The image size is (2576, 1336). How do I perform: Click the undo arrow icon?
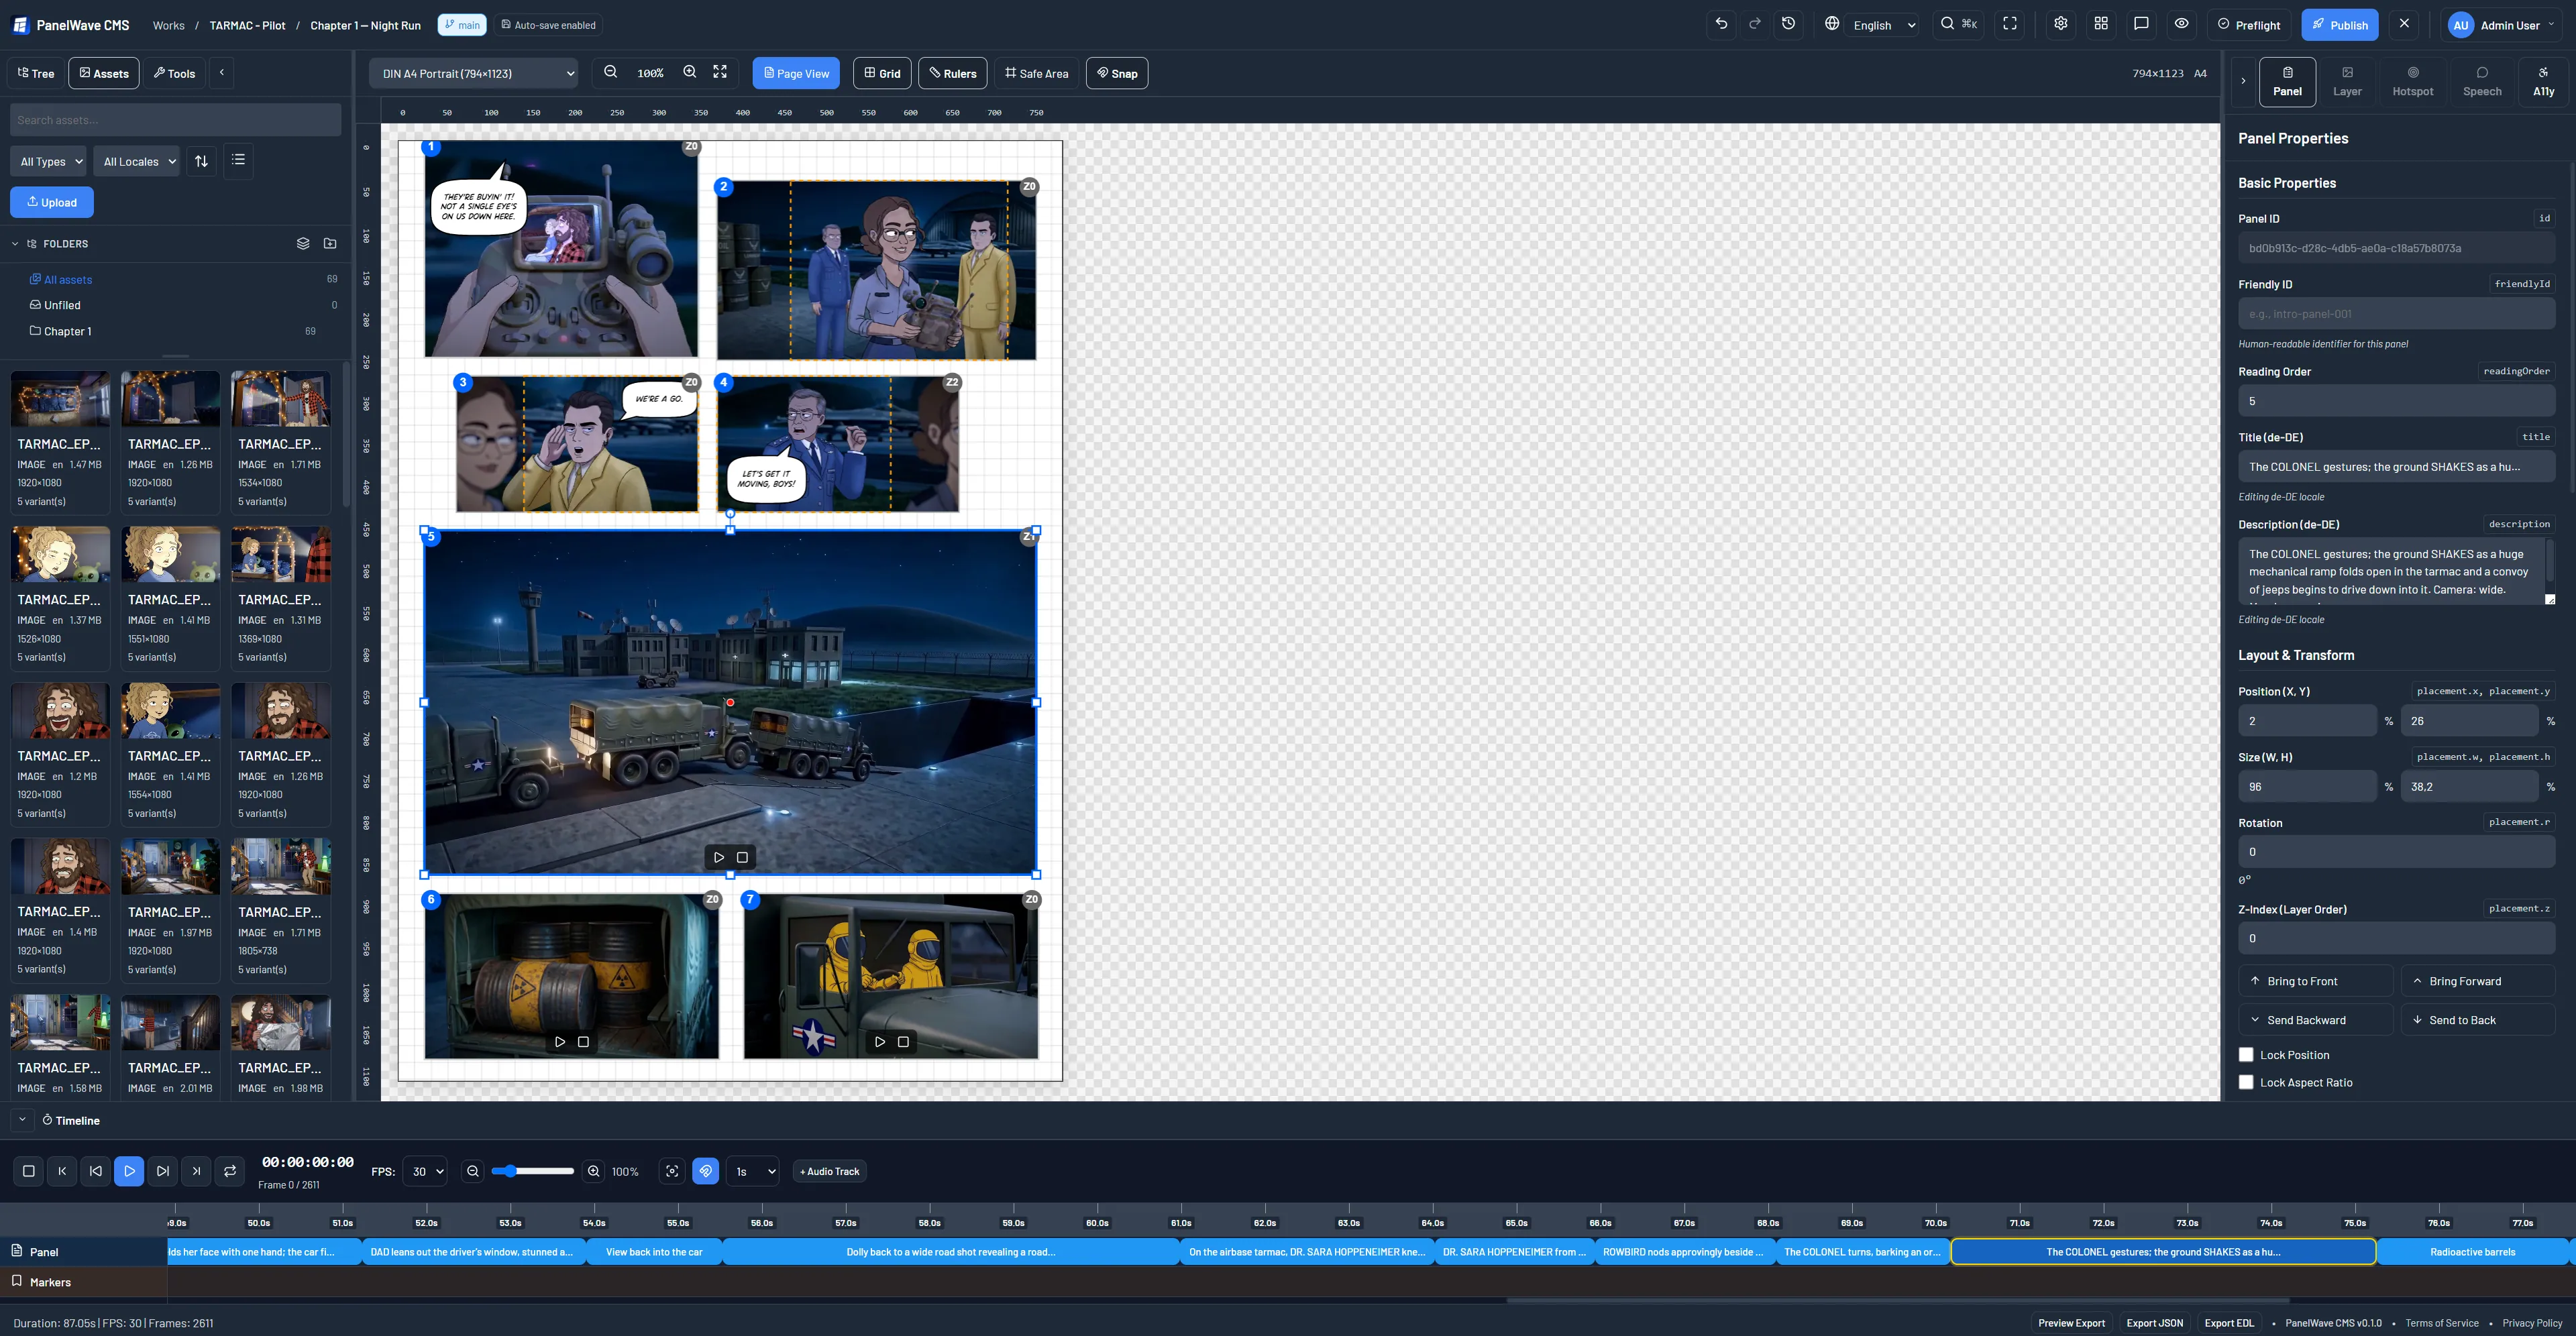pos(1721,24)
